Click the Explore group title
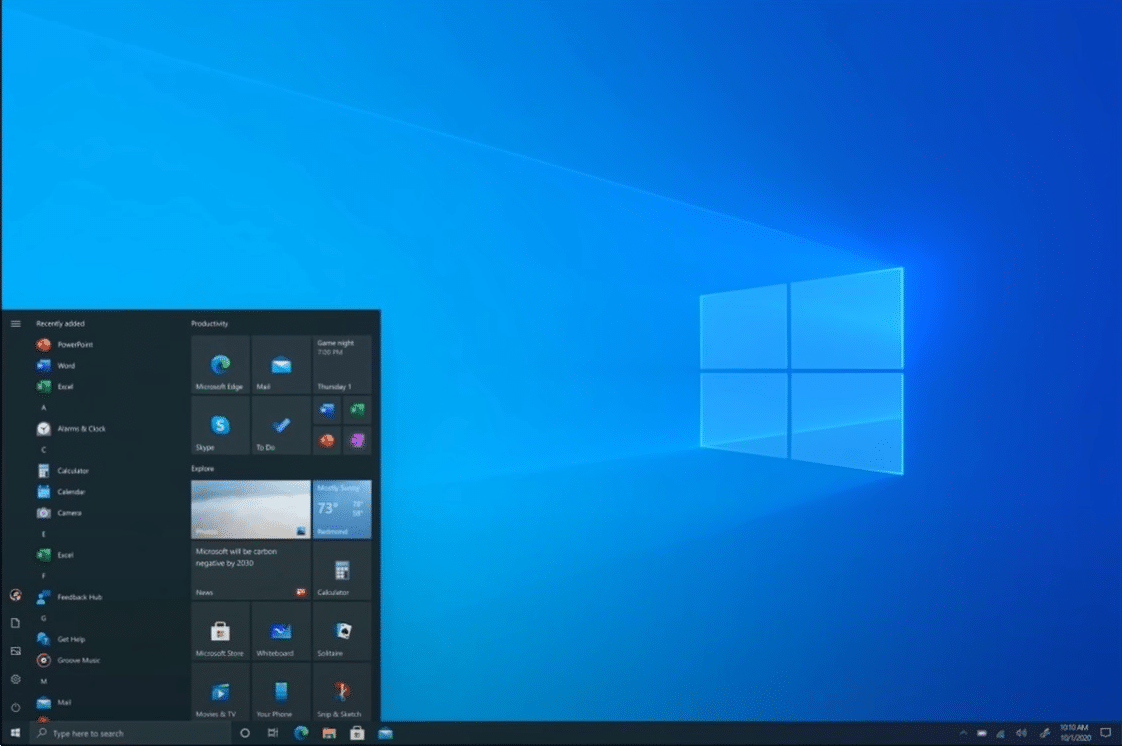Screen dimensions: 1122x746 click(203, 469)
